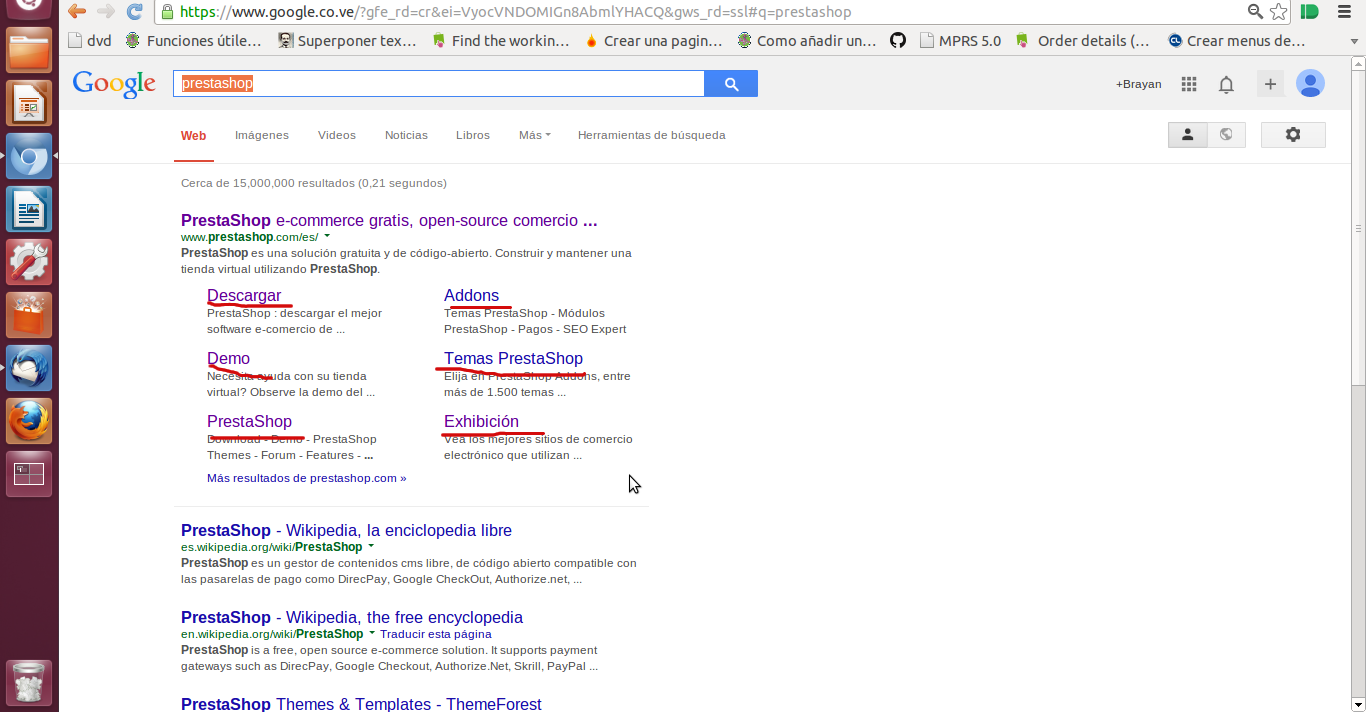Open Thunderbird mail in dock
1366x712 pixels.
click(29, 368)
